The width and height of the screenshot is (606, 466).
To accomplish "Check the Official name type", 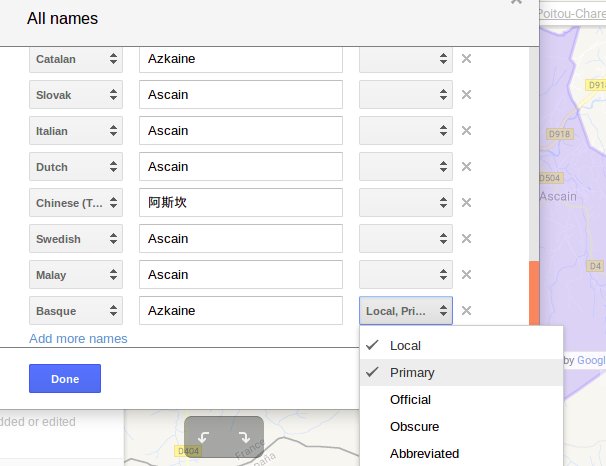I will tap(410, 399).
